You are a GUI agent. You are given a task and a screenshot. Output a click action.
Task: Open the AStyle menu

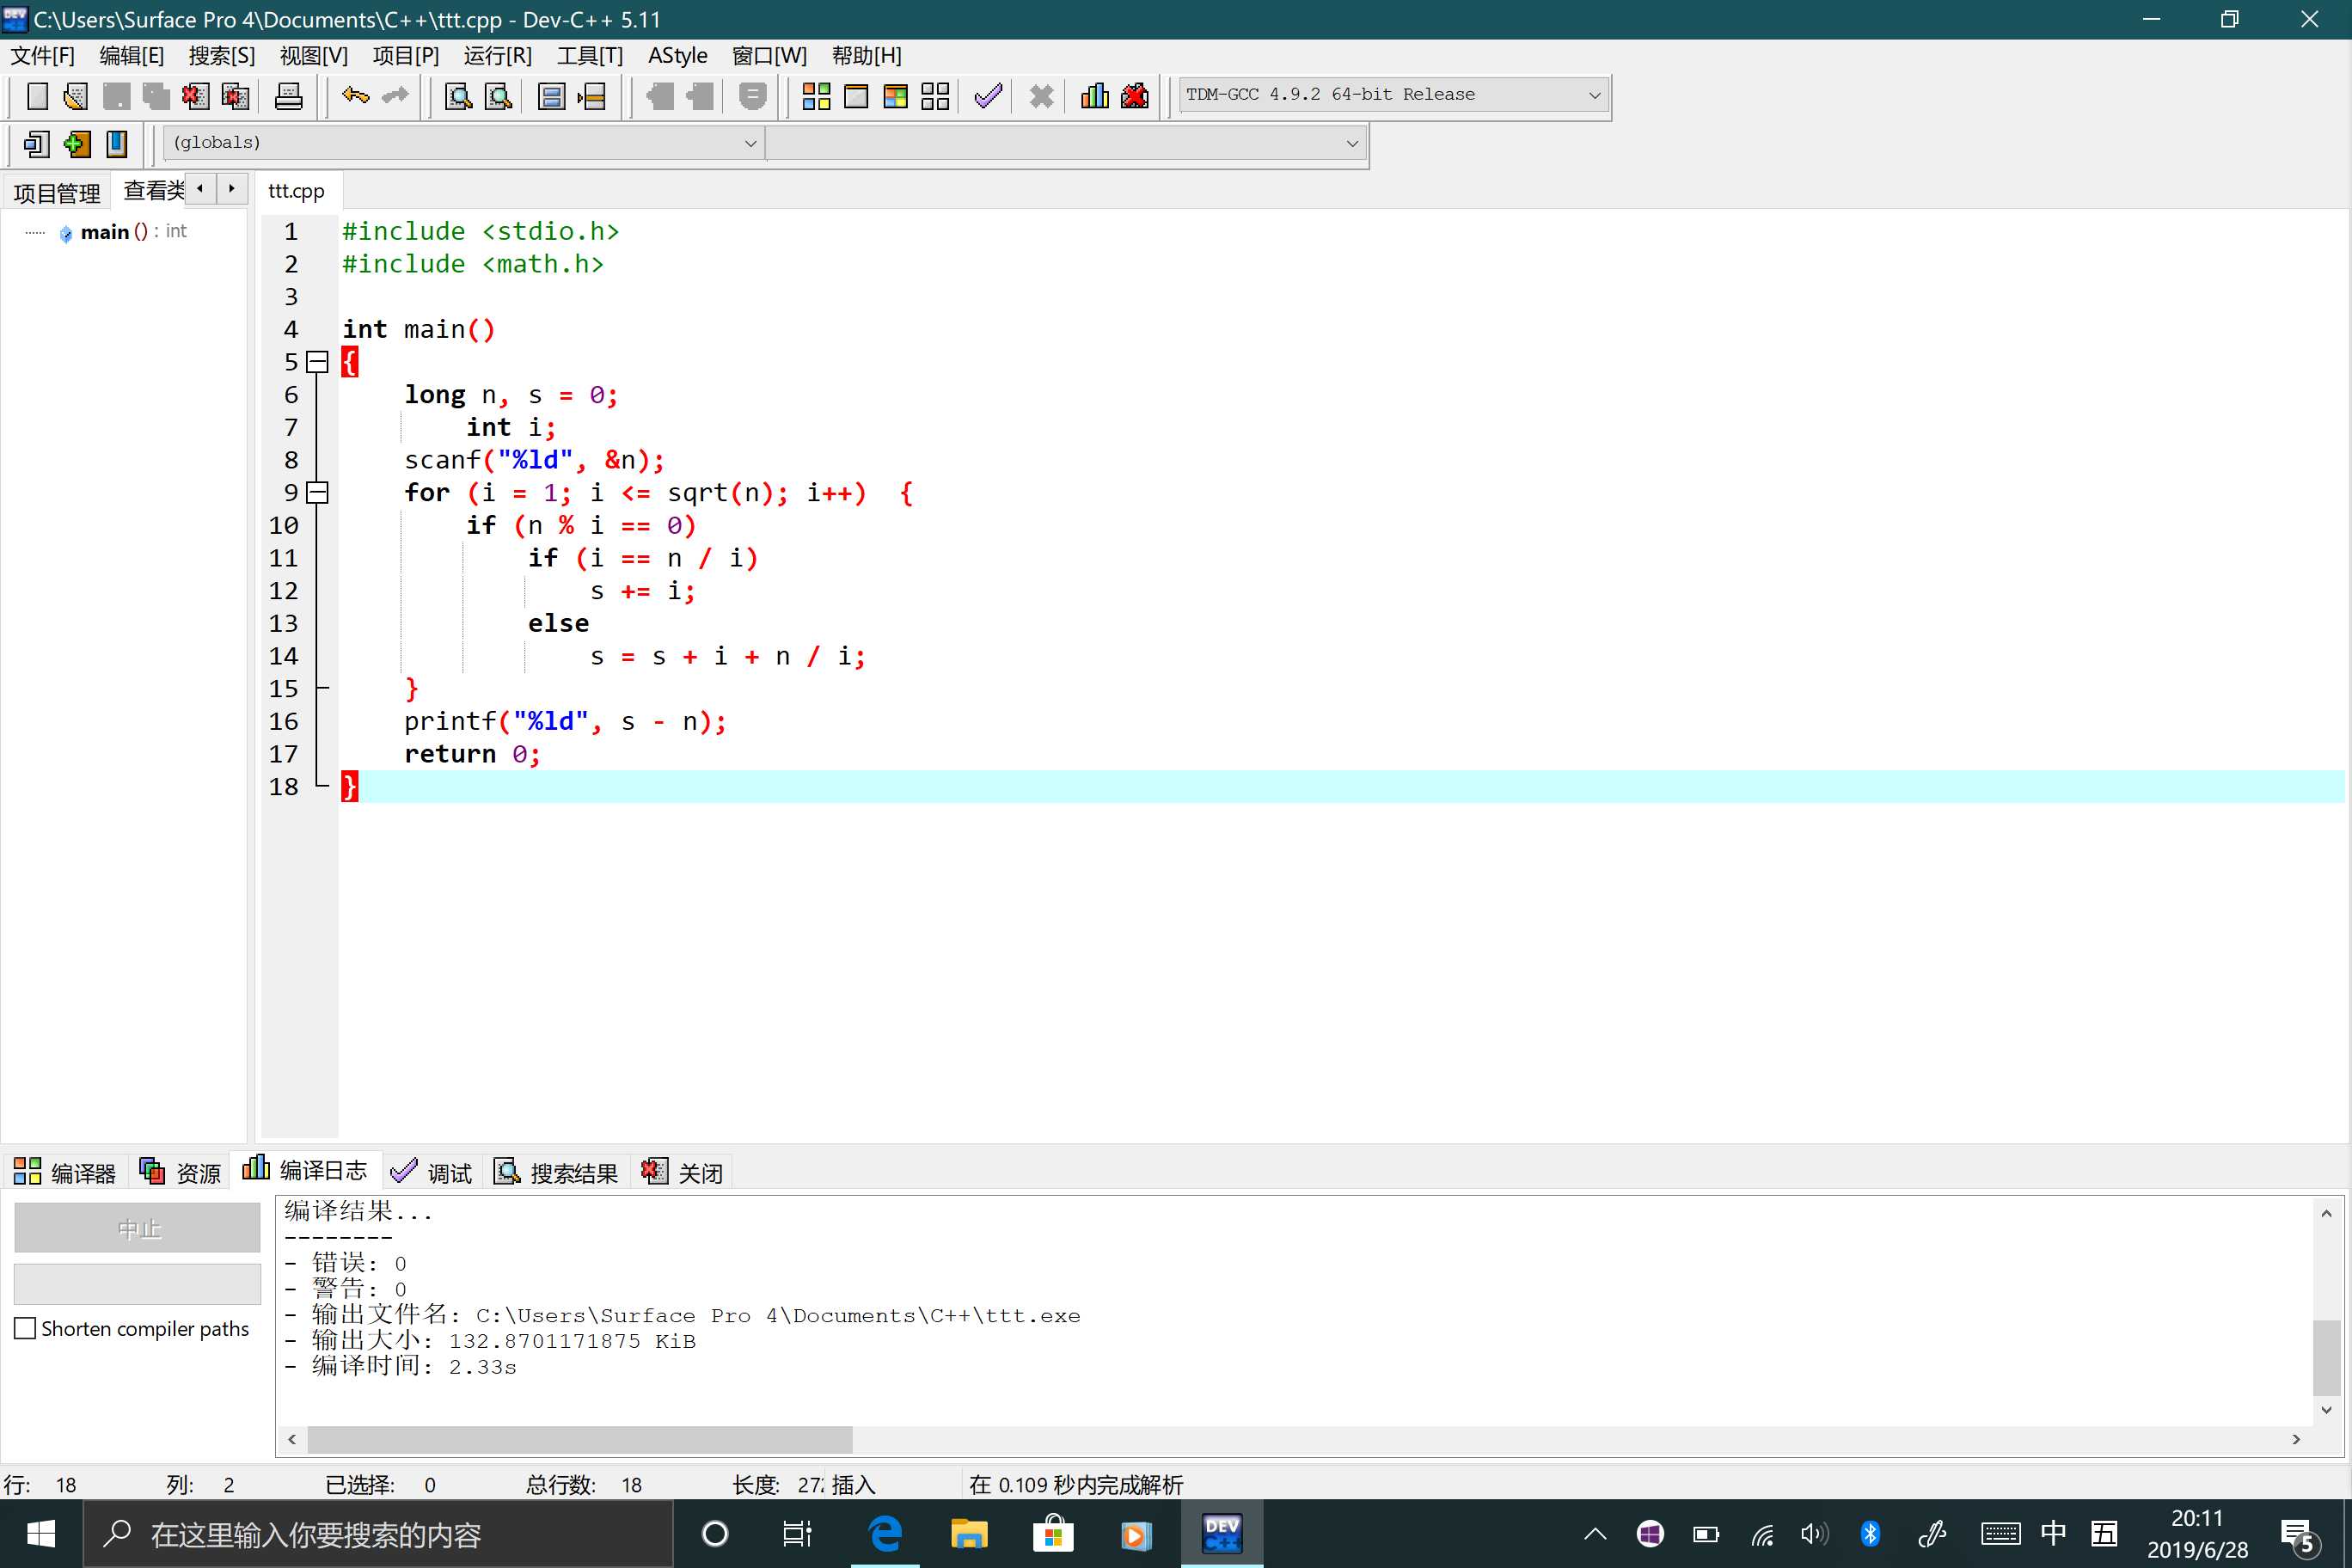pyautogui.click(x=677, y=56)
